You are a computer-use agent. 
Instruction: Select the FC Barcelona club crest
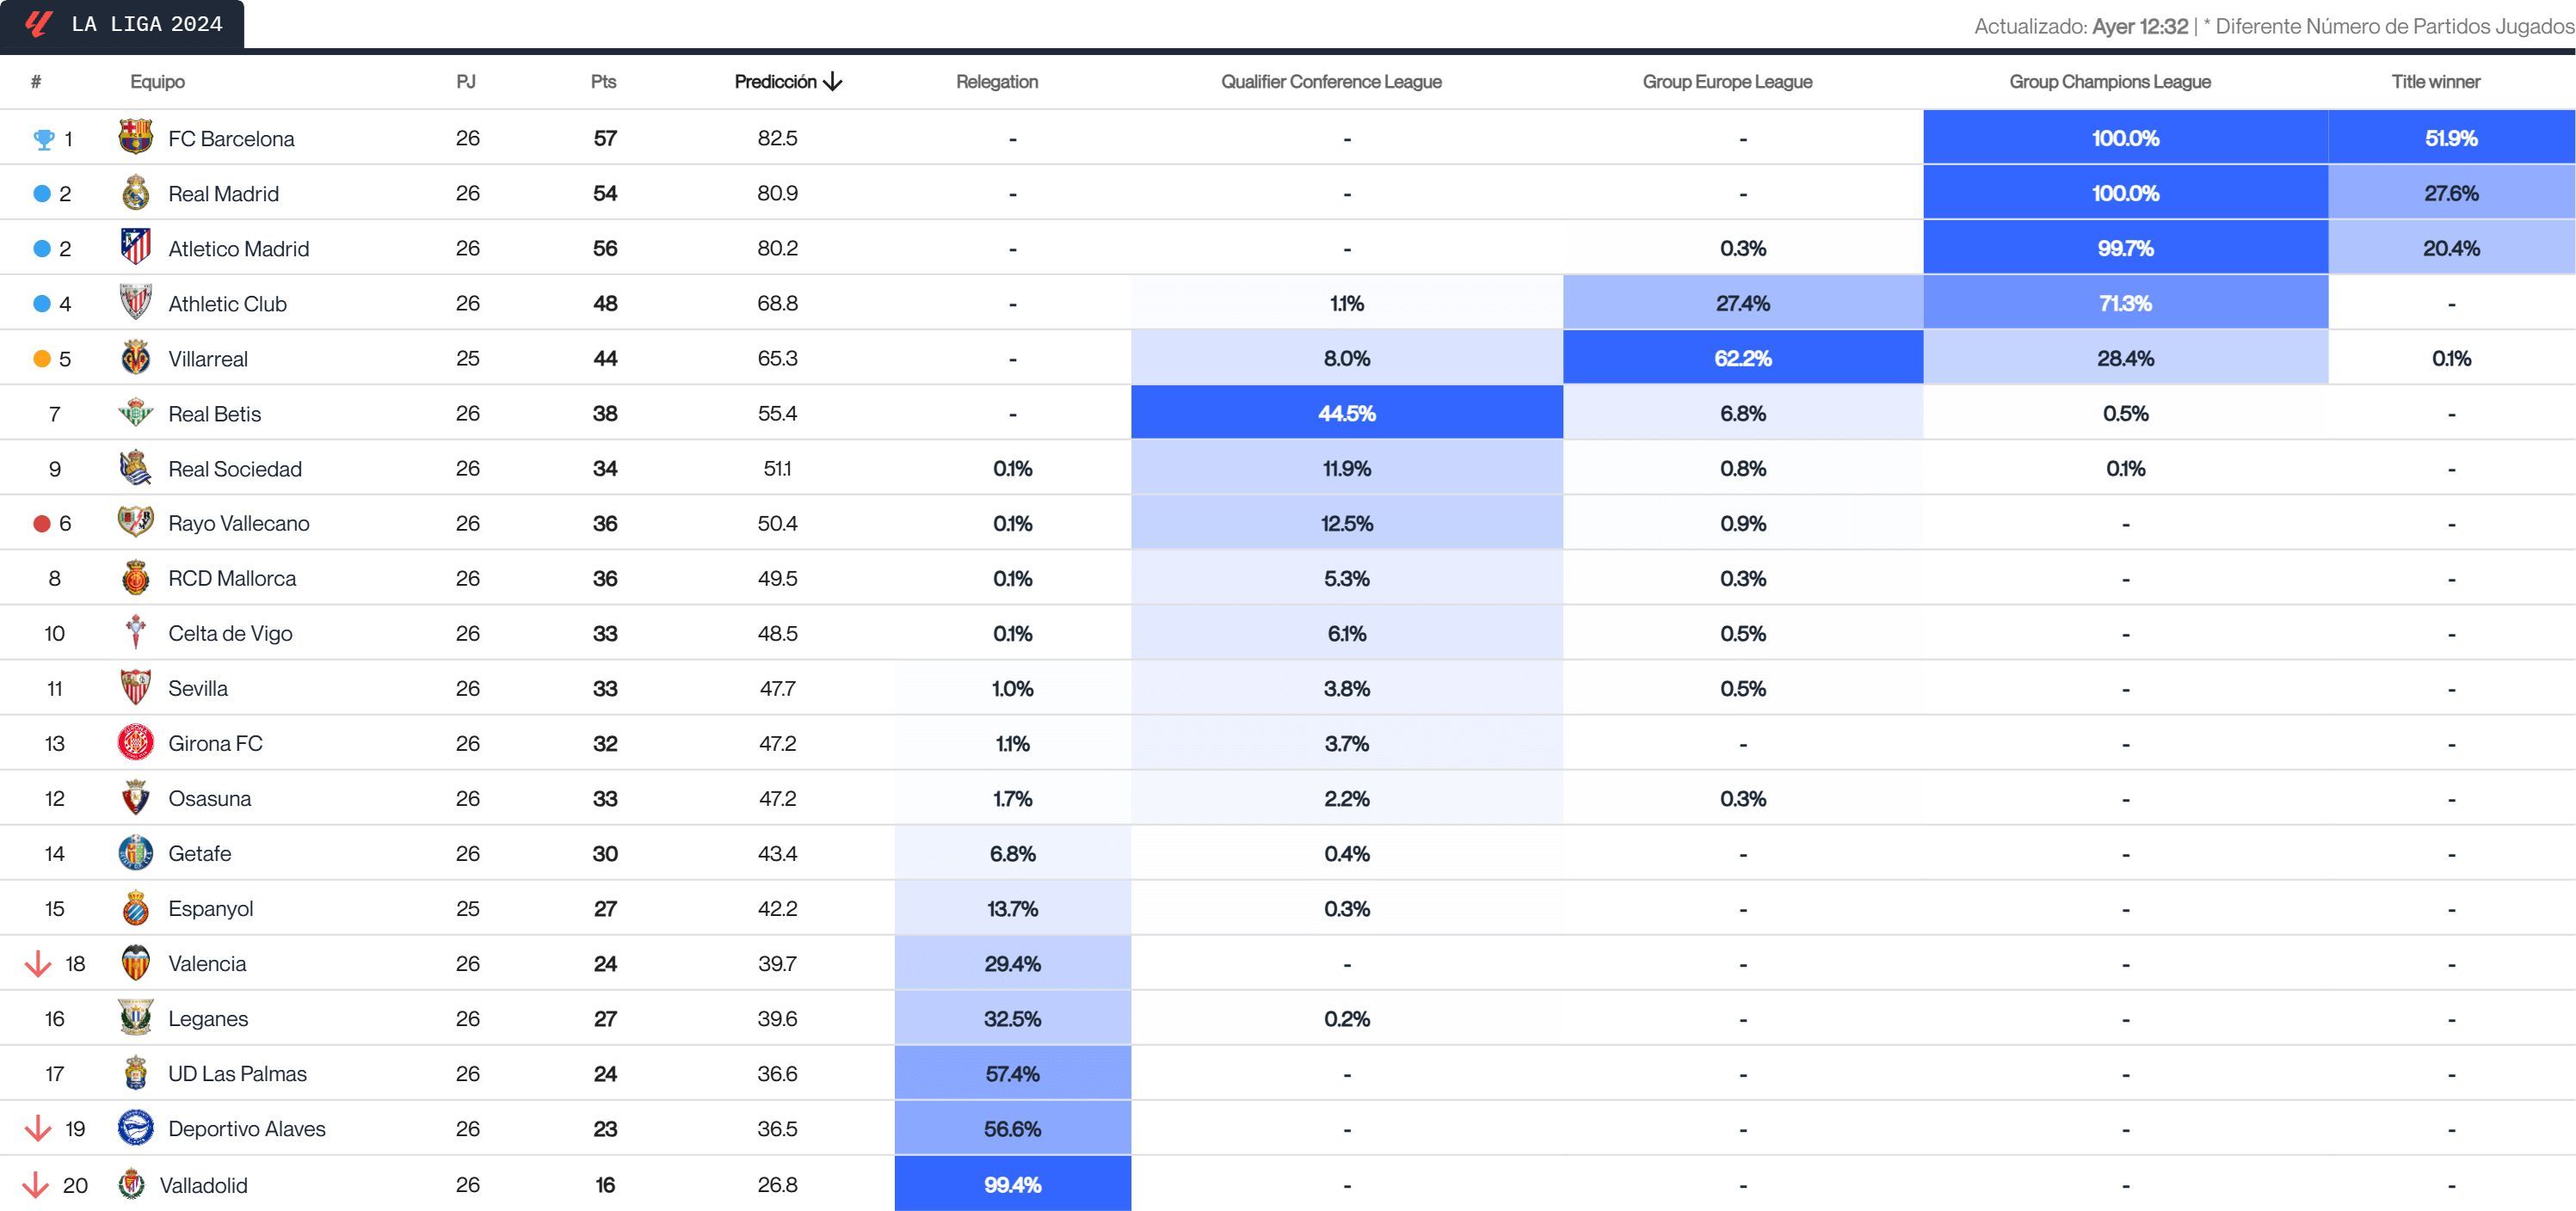(136, 138)
